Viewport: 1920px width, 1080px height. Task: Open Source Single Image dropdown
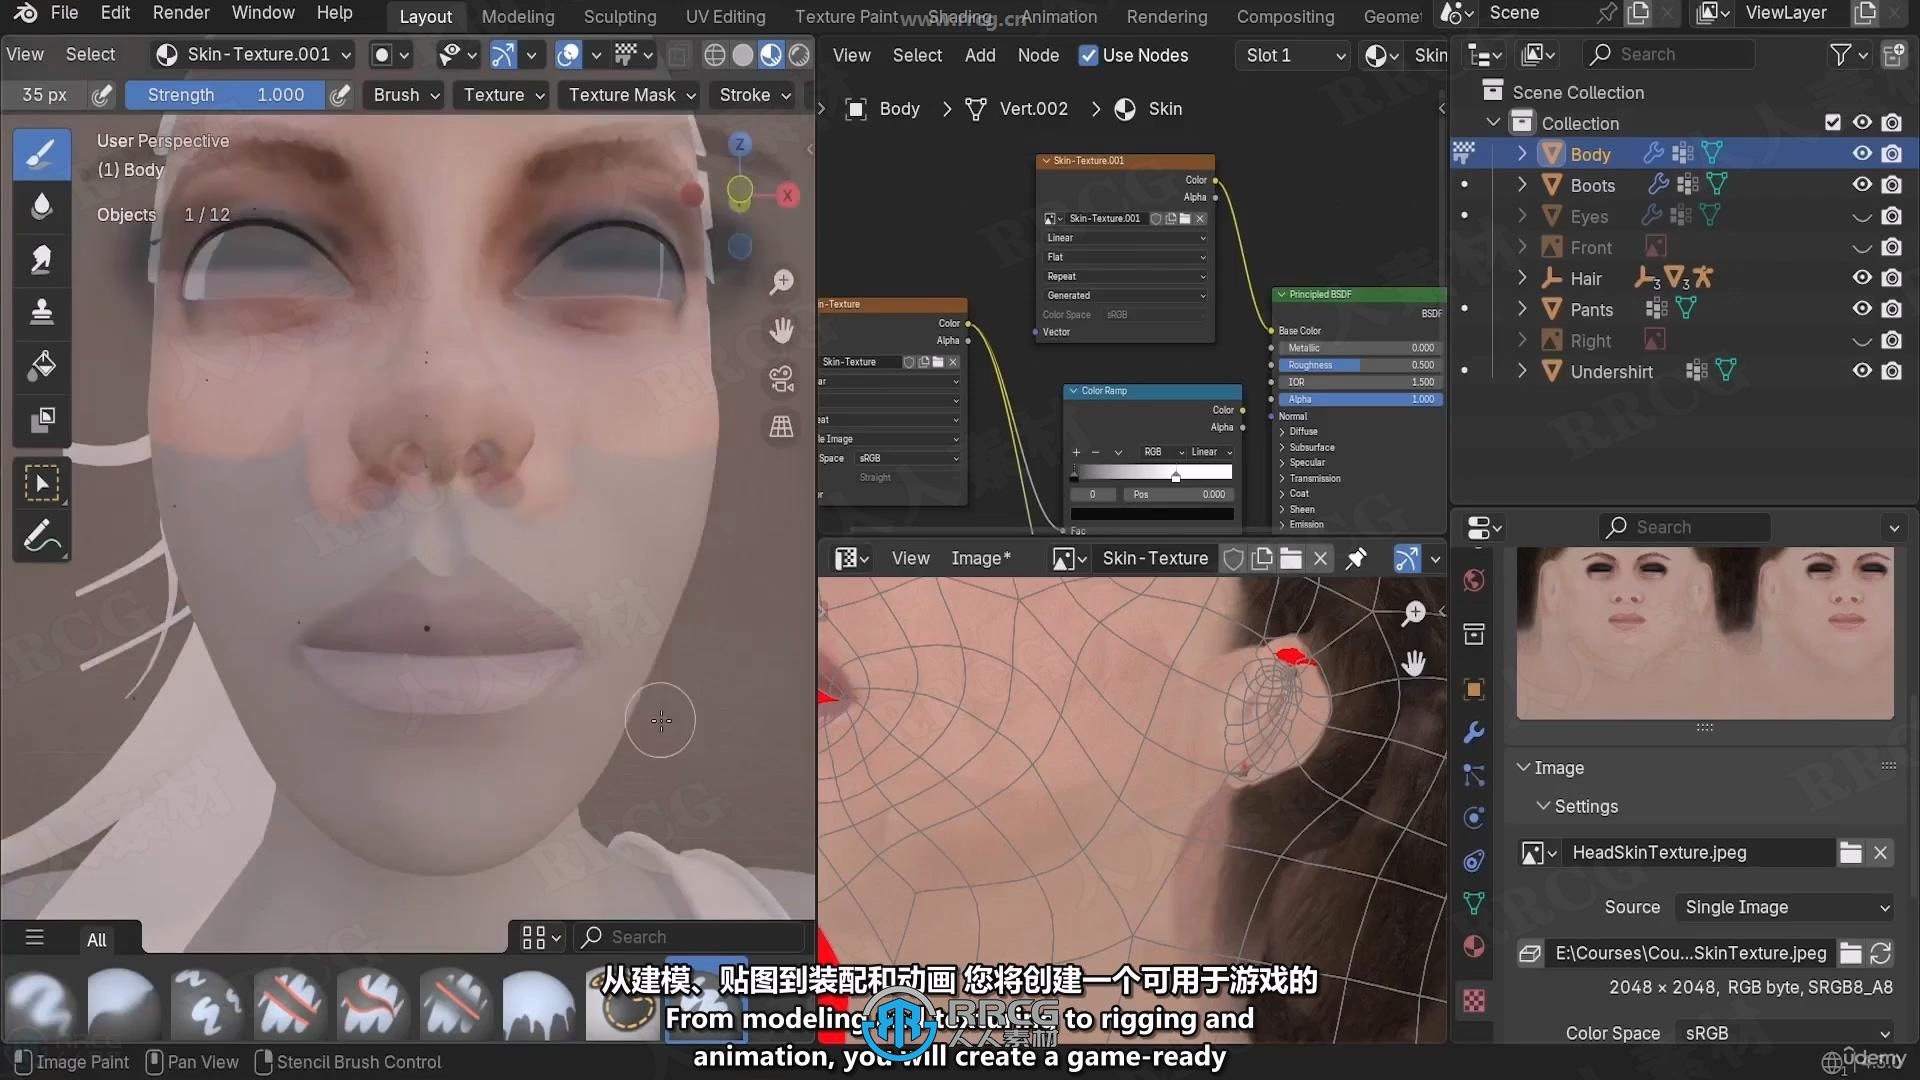click(x=1785, y=907)
